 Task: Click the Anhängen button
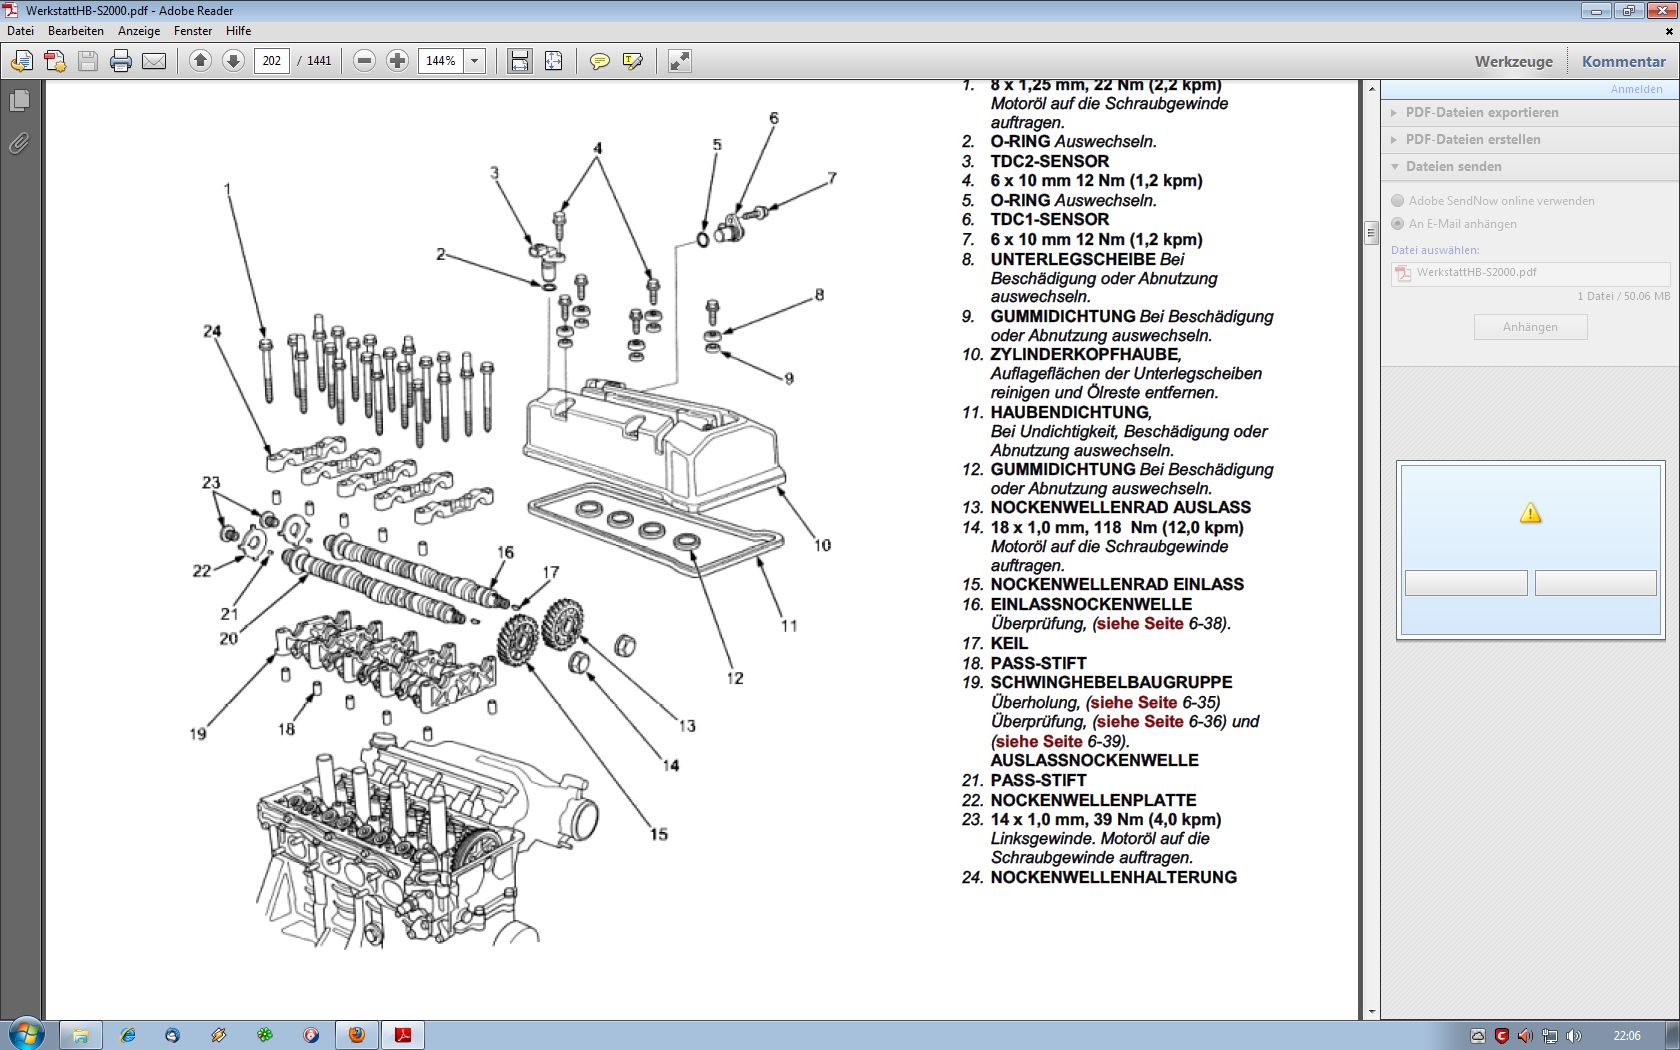pyautogui.click(x=1530, y=327)
